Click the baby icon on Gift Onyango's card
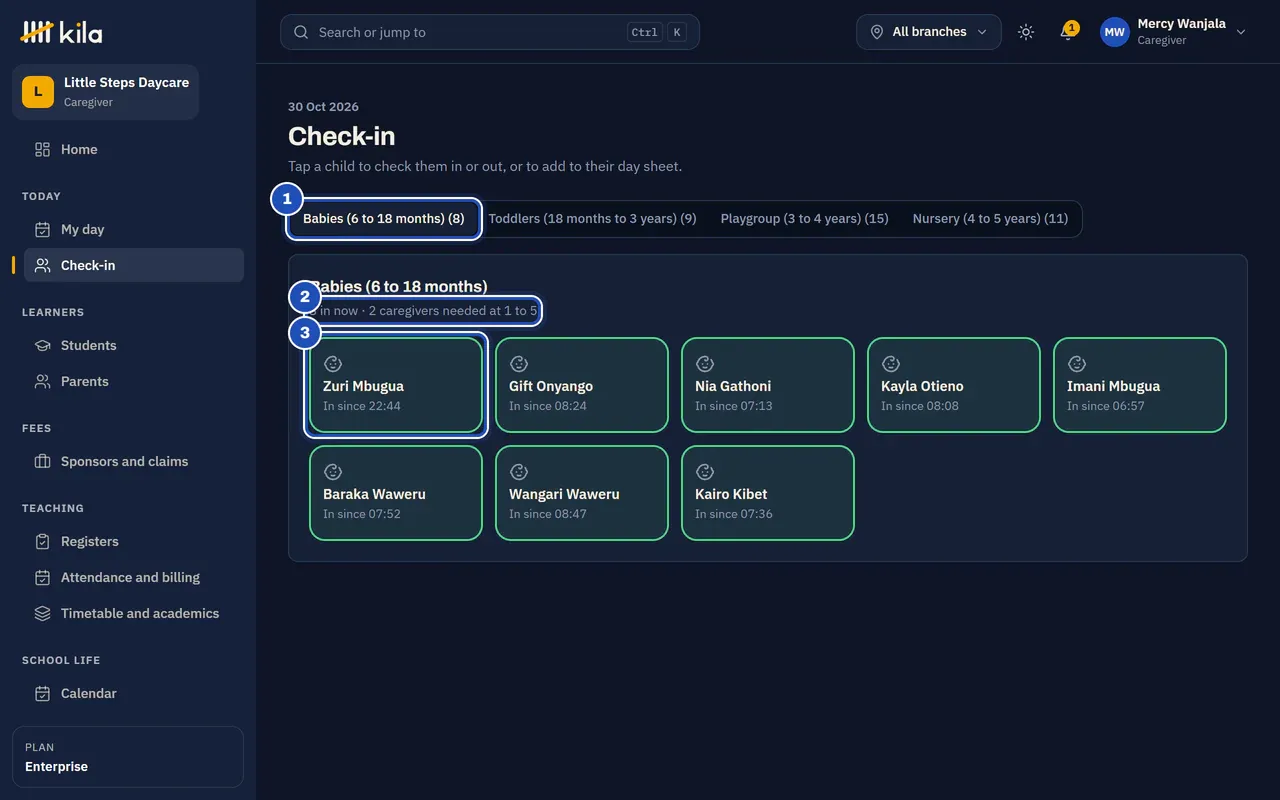The image size is (1280, 800). pyautogui.click(x=518, y=364)
